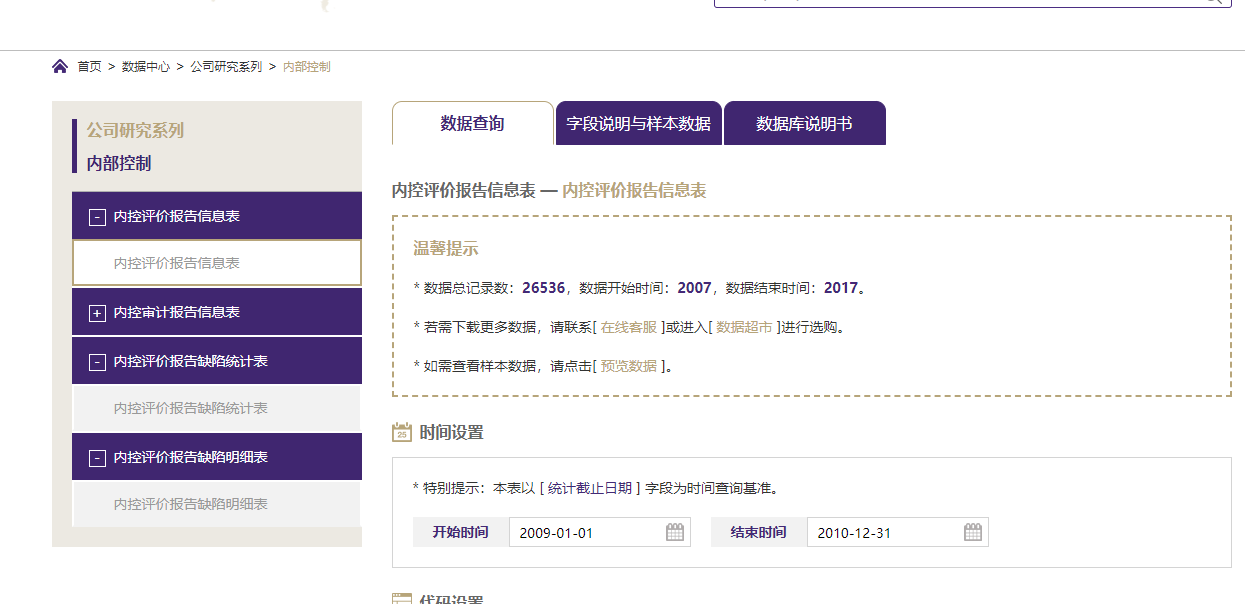This screenshot has width=1245, height=604.
Task: Open the 数据超市 link
Action: pyautogui.click(x=744, y=327)
